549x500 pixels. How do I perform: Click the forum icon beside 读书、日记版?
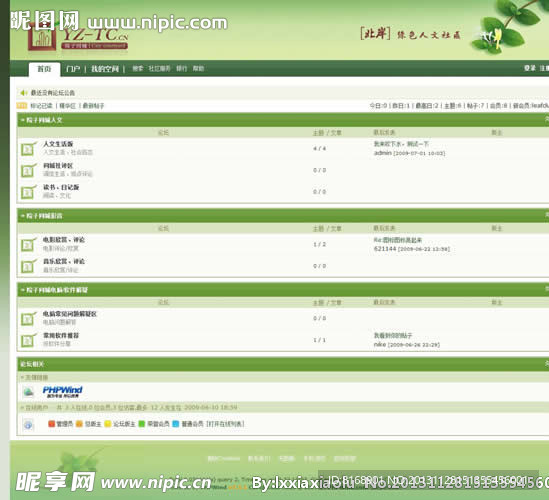point(28,192)
